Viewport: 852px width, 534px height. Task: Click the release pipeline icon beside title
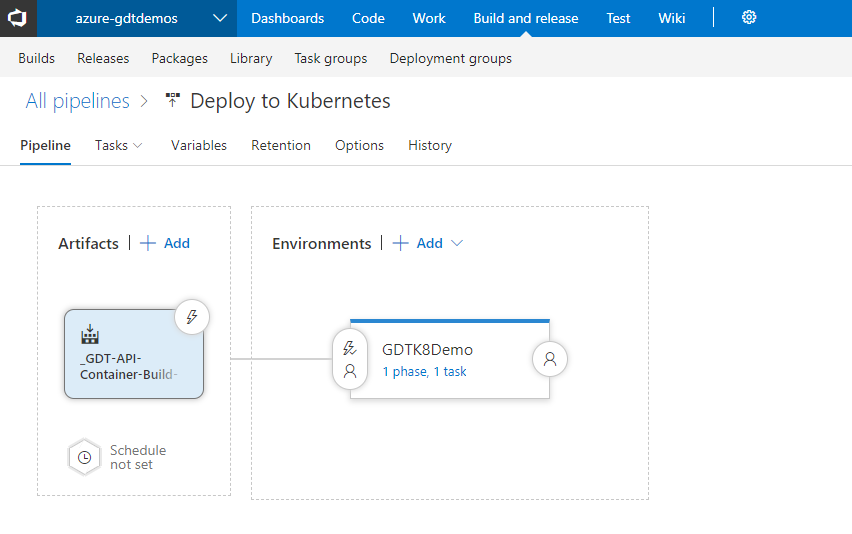pos(173,100)
